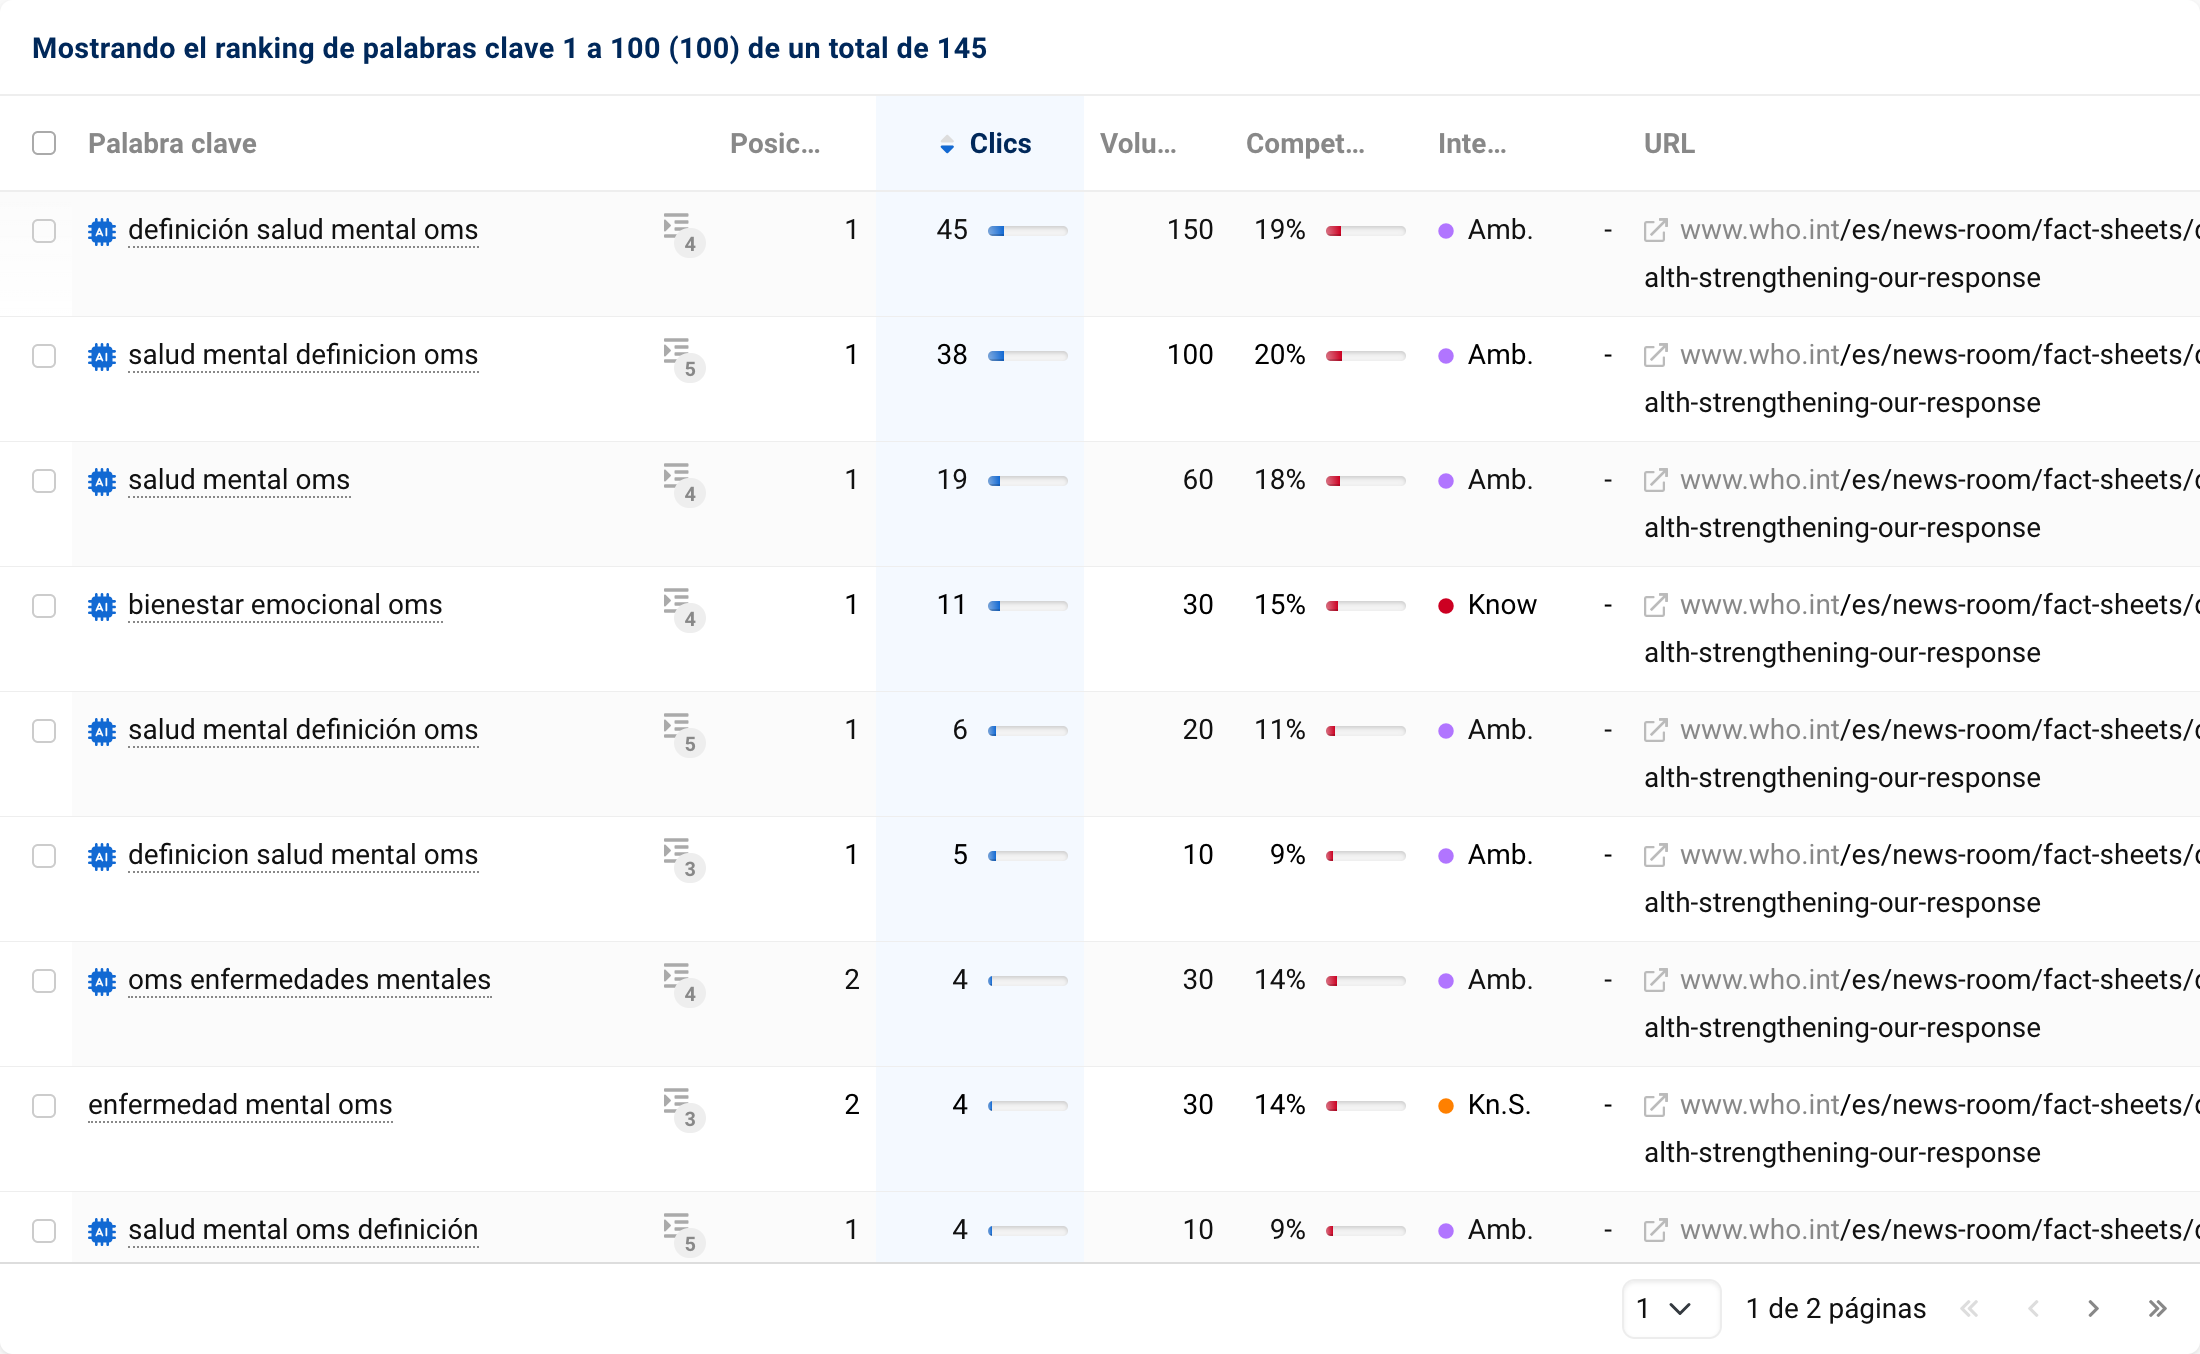The image size is (2200, 1354).
Task: Sort by Clics column arrow
Action: 947,145
